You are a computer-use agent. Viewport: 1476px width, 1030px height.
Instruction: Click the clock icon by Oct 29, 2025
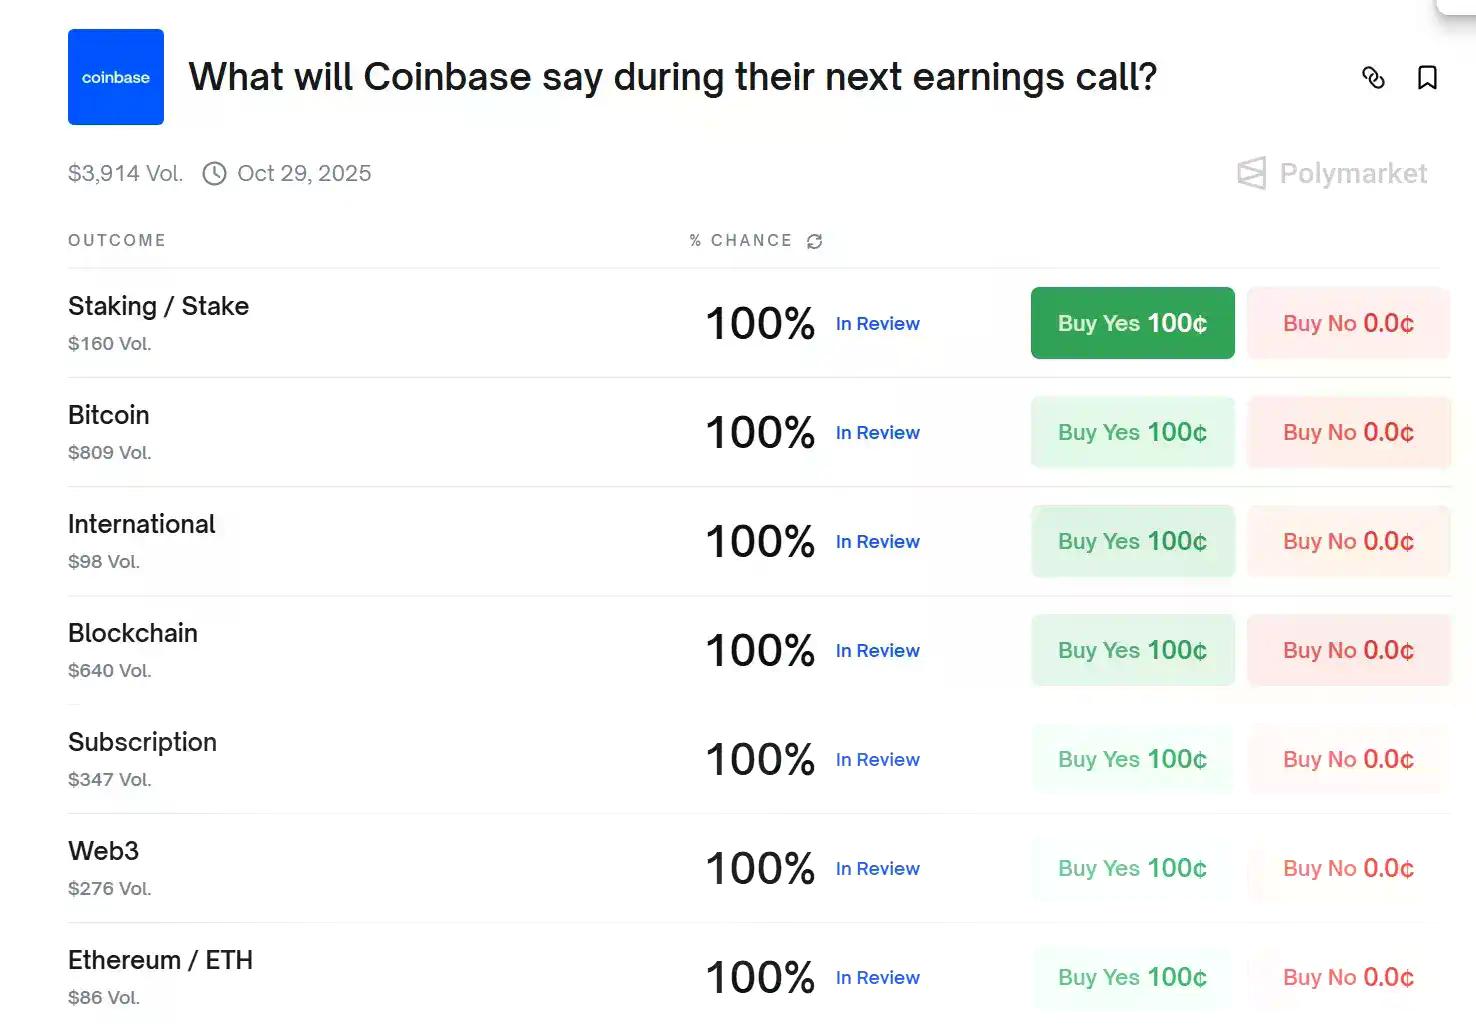pos(214,174)
